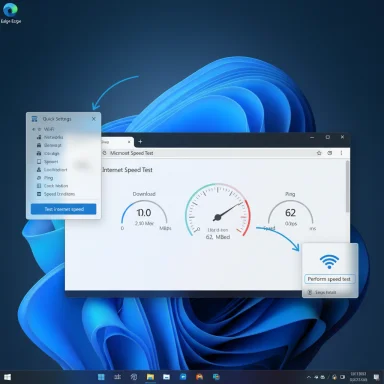Click the Quick Settings panel header icon
The height and width of the screenshot is (384, 384).
tap(34, 119)
